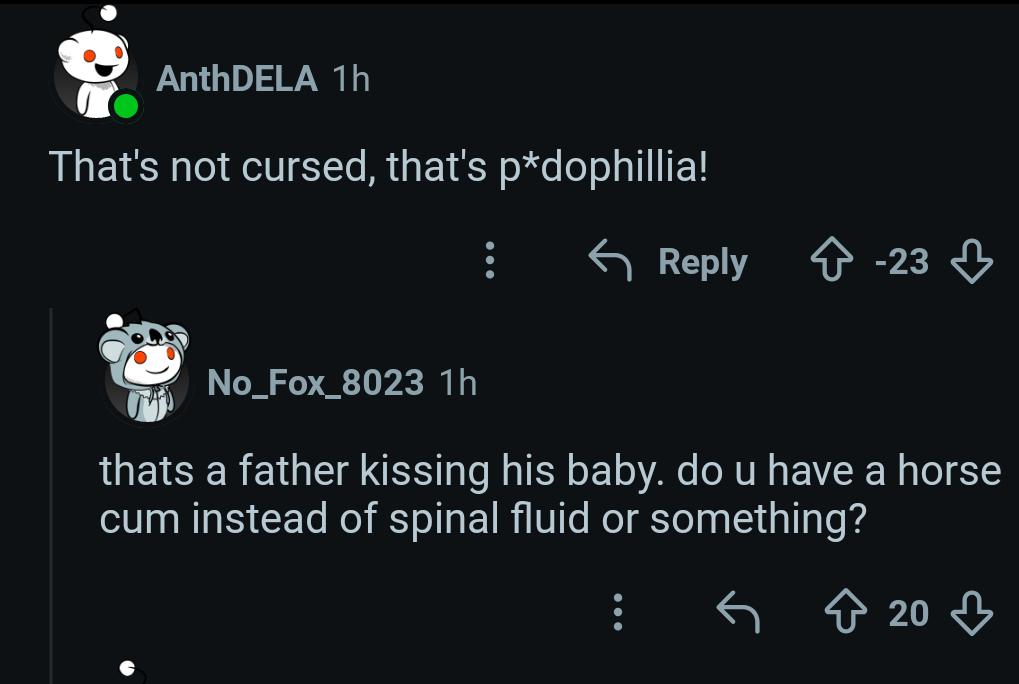Downvote AnthDELA's comment
The width and height of the screenshot is (1019, 684).
click(x=972, y=261)
